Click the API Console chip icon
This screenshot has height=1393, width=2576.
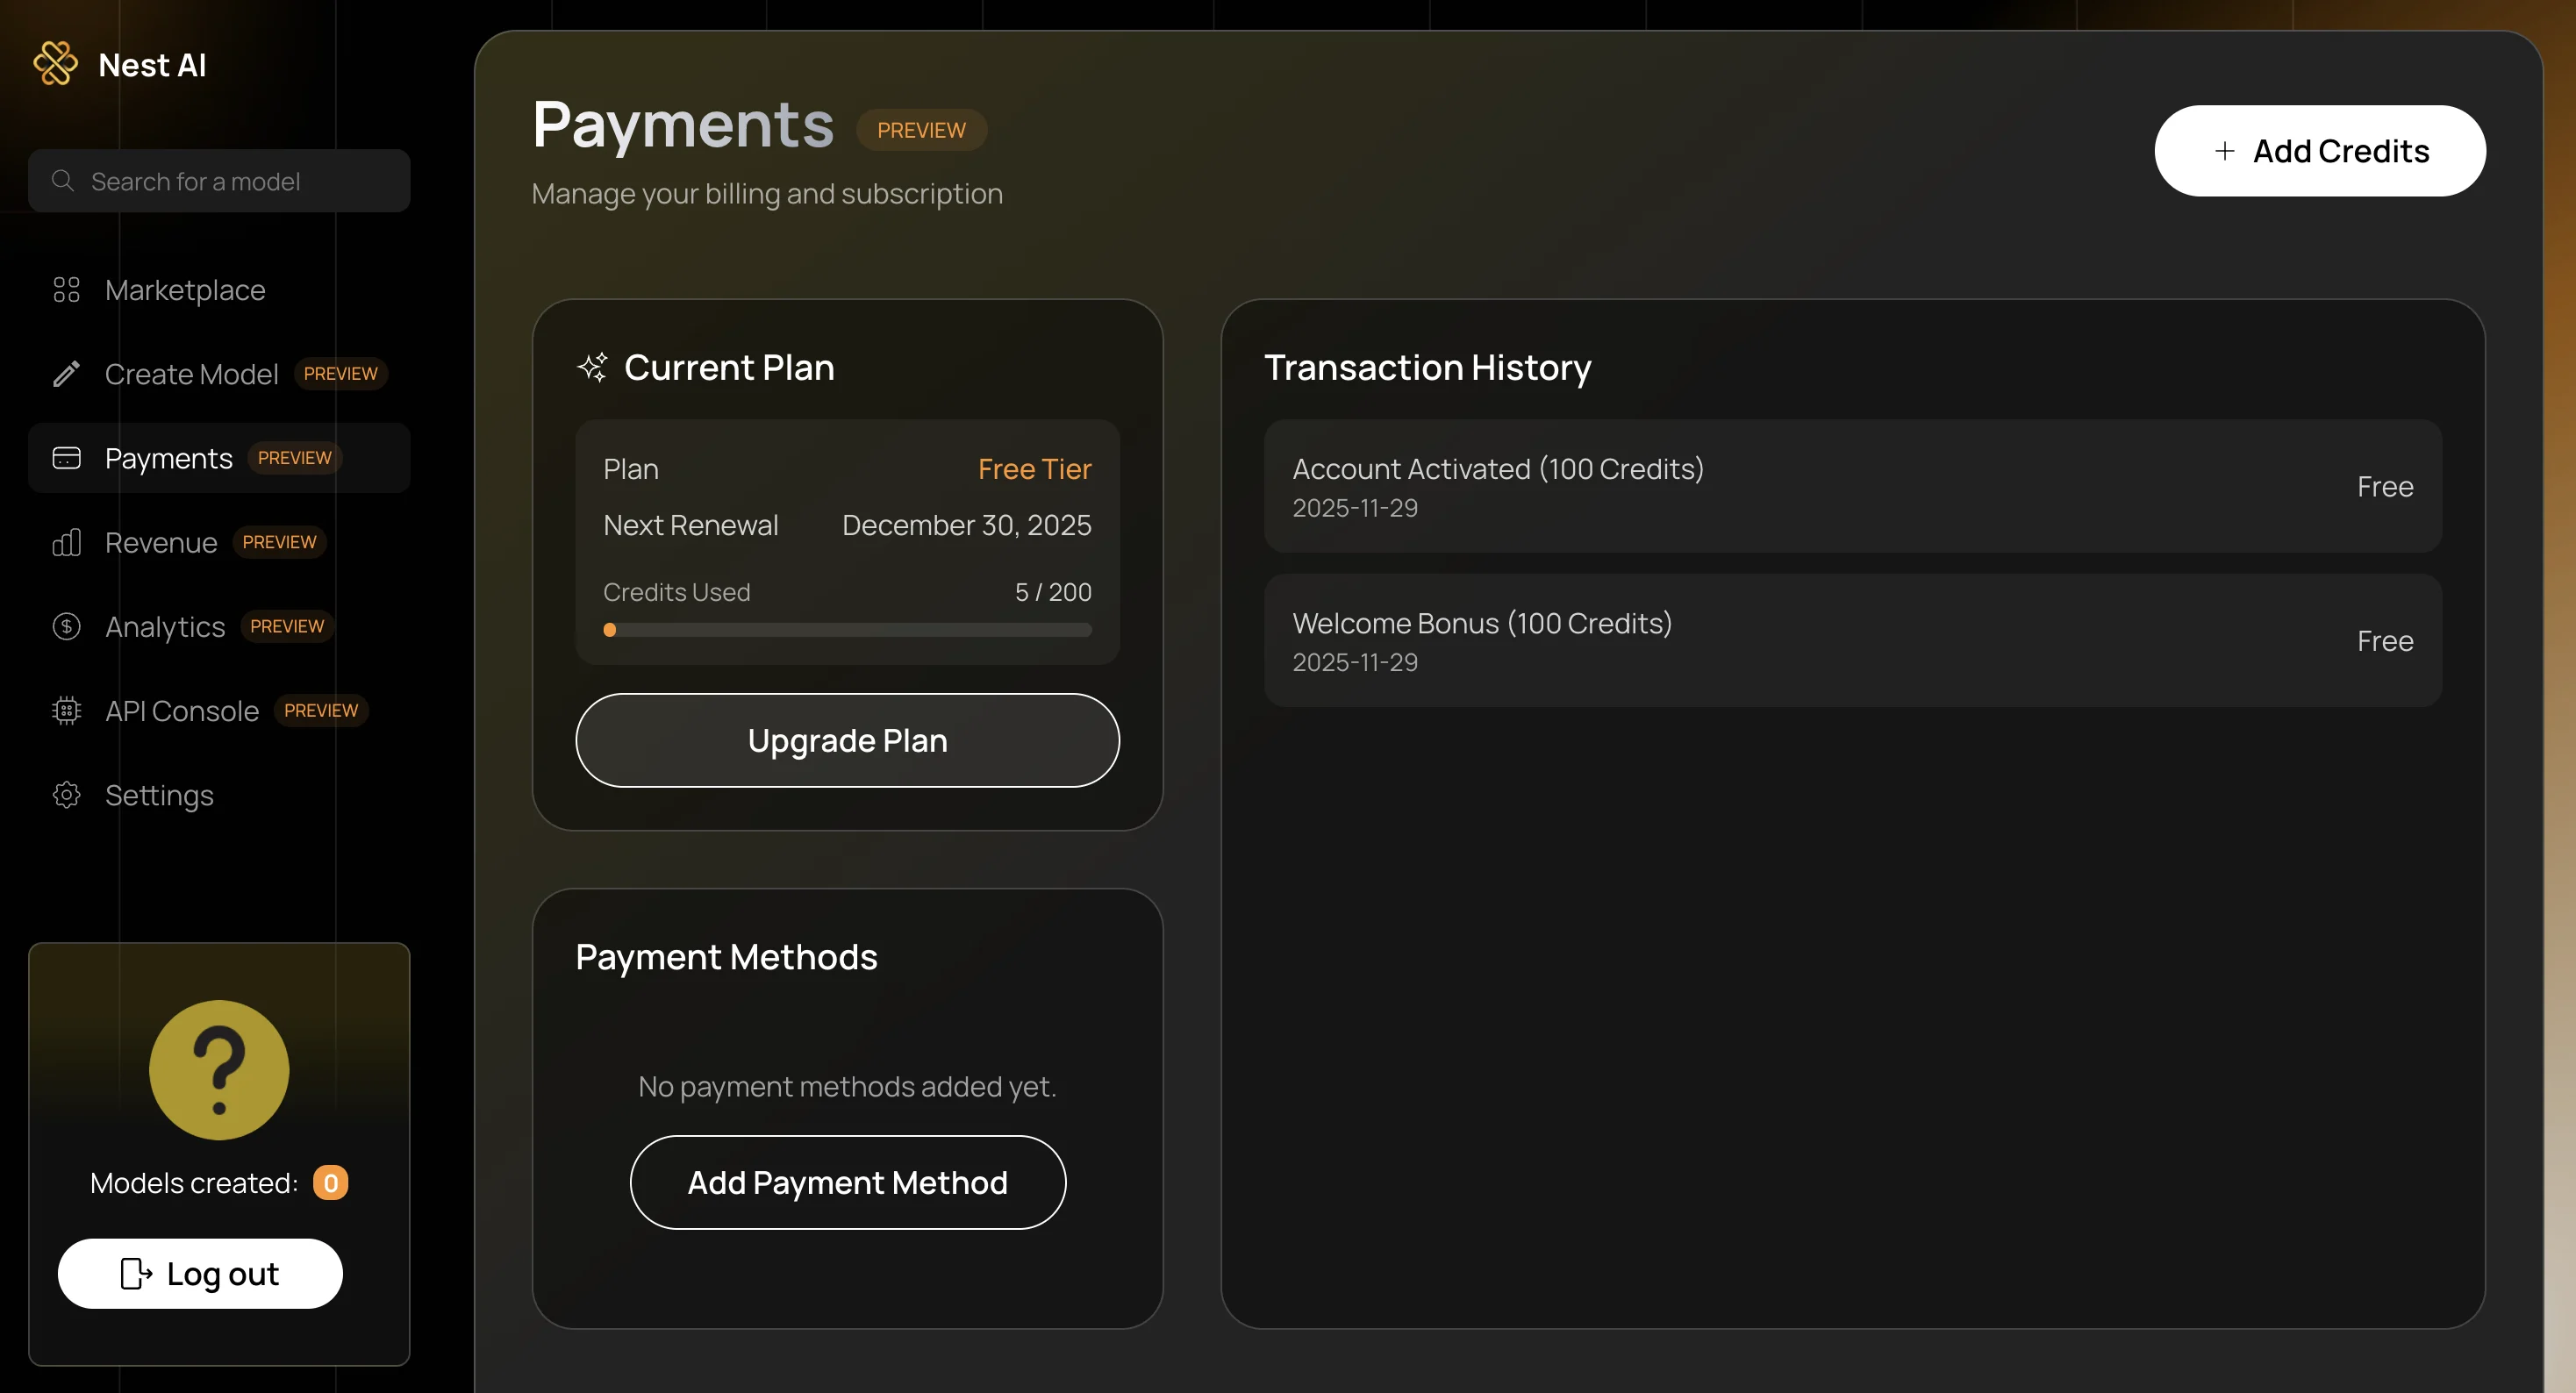66,710
